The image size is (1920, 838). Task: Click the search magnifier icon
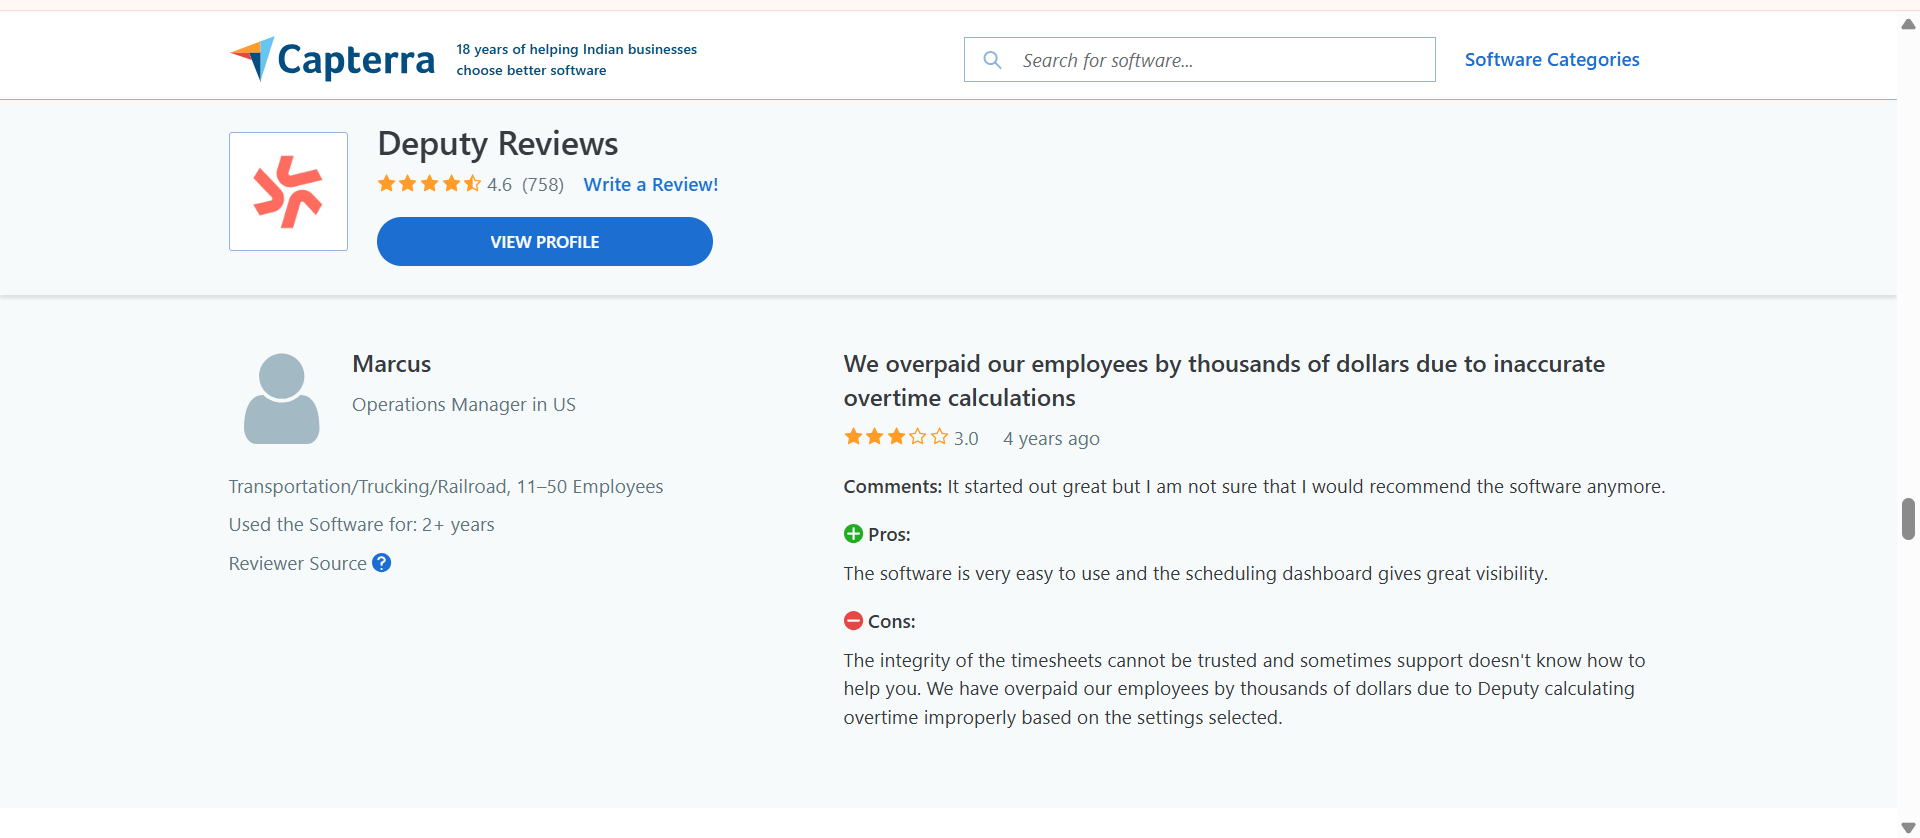(992, 60)
